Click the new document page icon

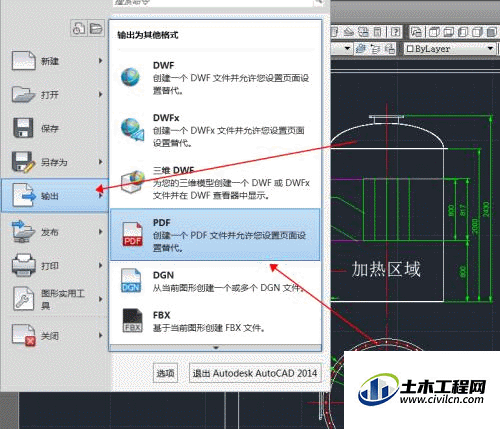(x=23, y=60)
